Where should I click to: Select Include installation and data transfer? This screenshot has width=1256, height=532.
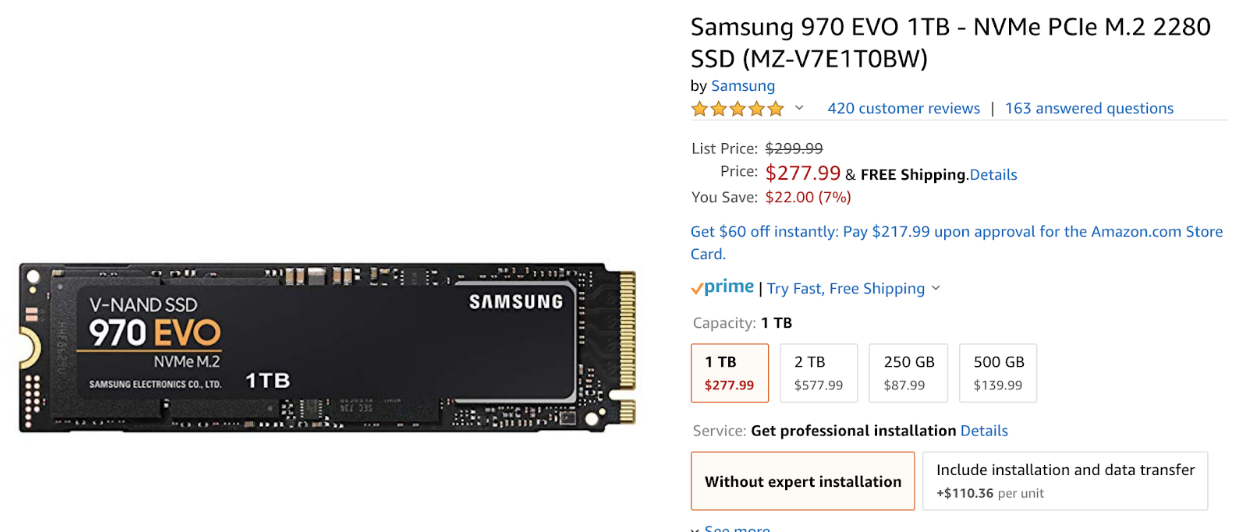(x=1065, y=481)
